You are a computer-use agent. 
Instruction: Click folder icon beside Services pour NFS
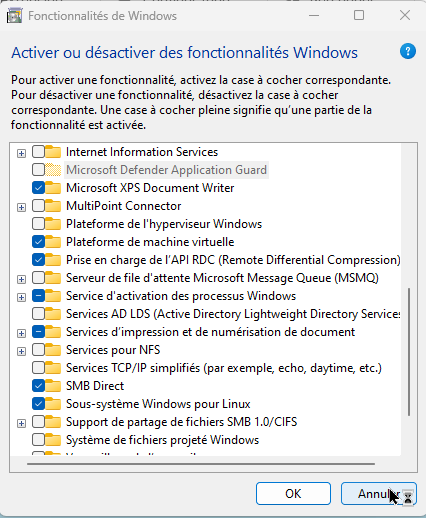[53, 350]
